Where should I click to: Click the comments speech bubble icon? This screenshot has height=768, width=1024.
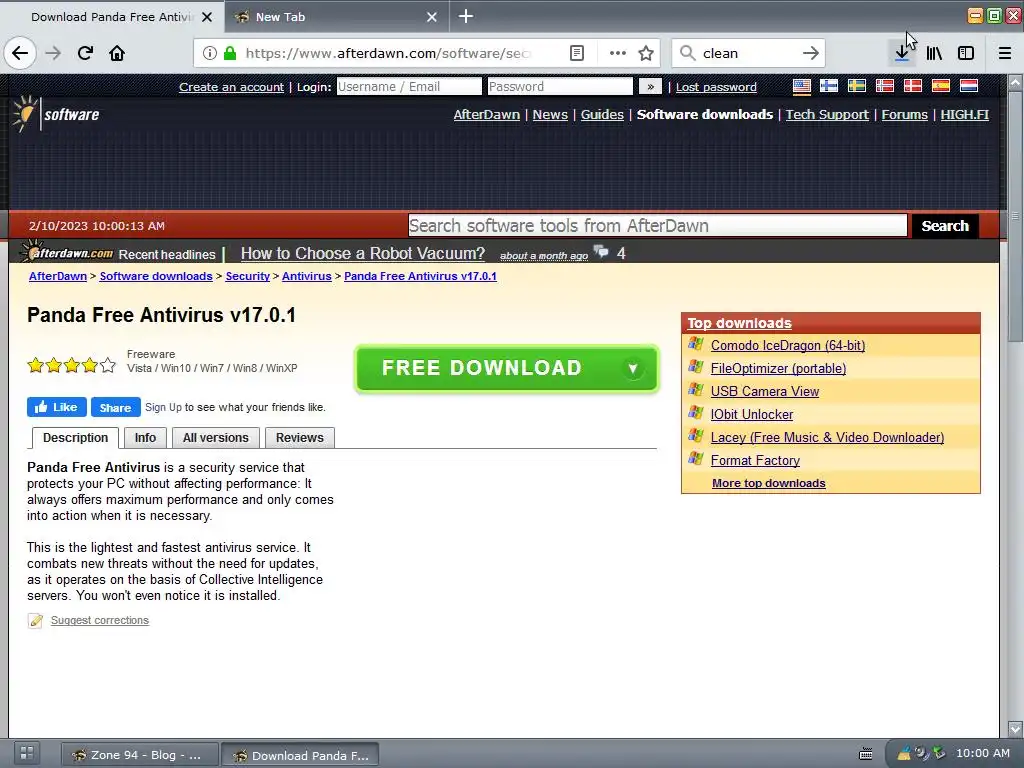[x=601, y=251]
